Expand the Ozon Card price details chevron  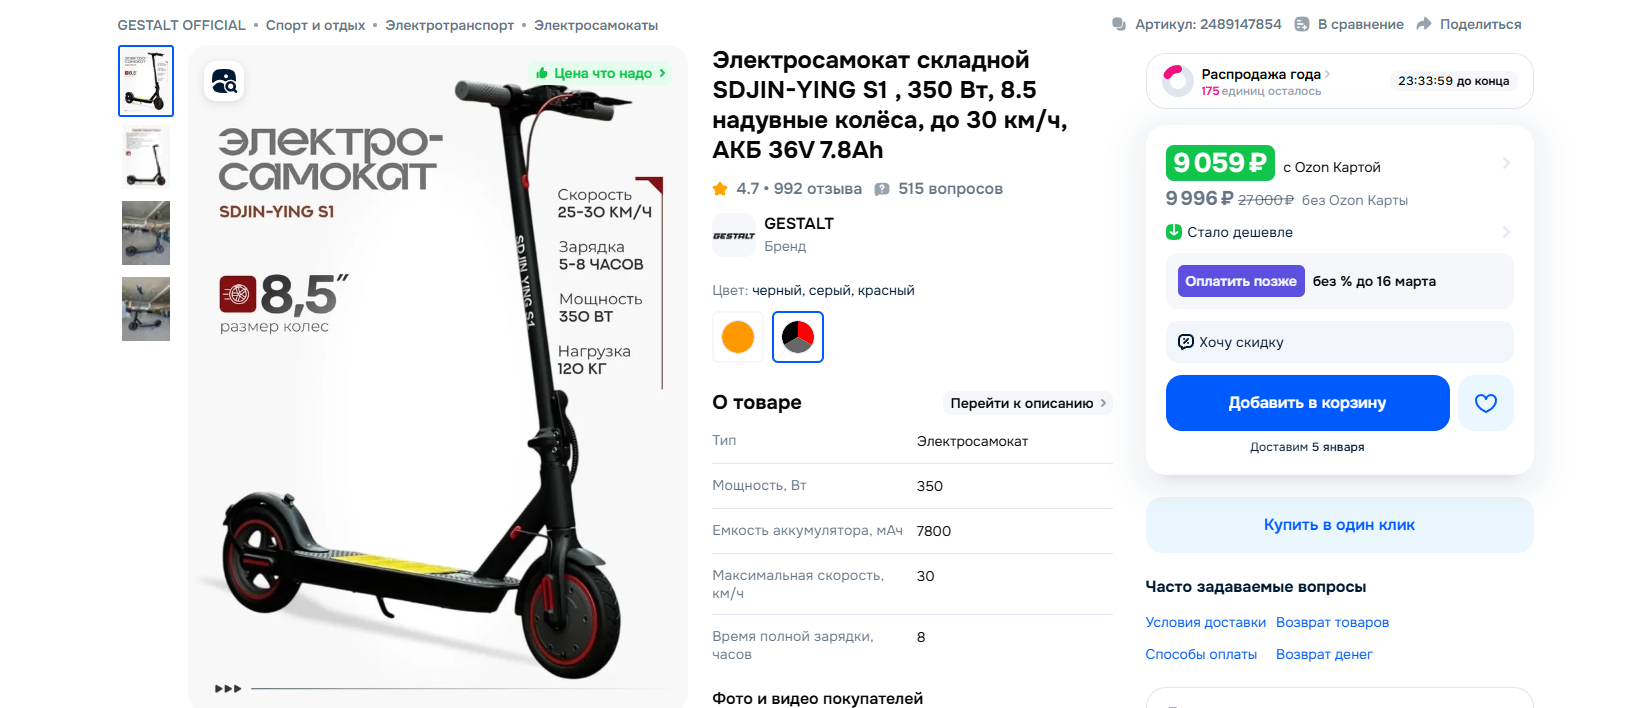(x=1506, y=163)
